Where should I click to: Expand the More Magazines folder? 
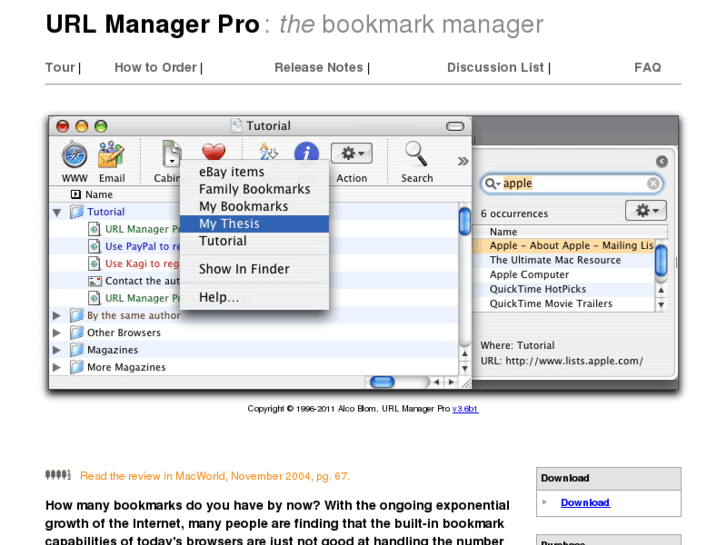pos(57,367)
